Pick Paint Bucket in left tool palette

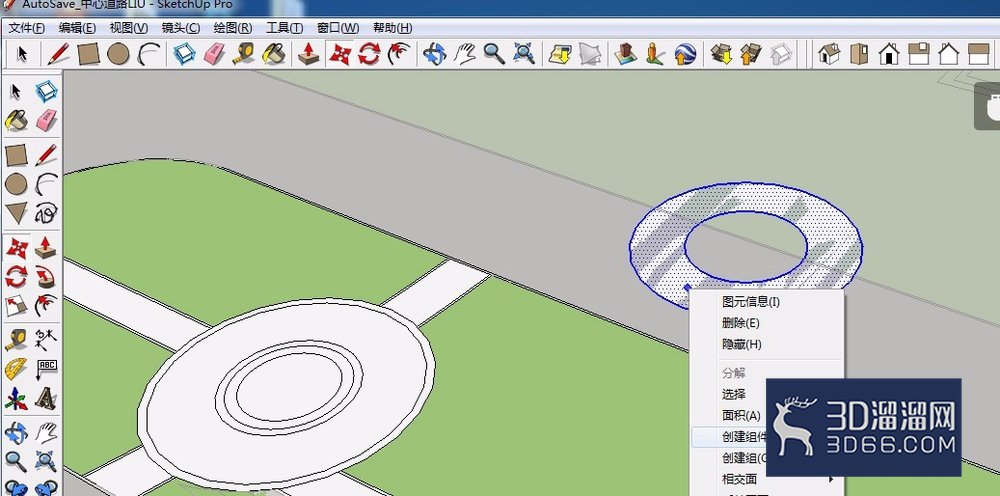coord(16,120)
